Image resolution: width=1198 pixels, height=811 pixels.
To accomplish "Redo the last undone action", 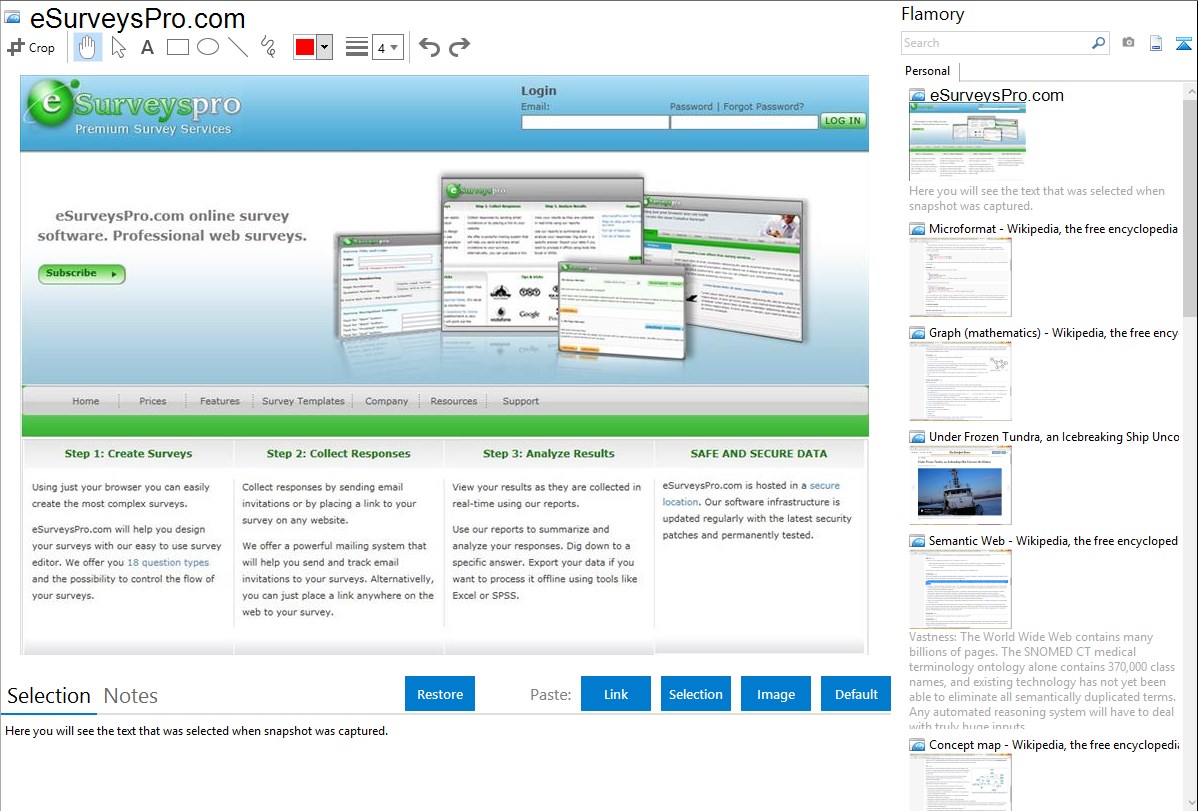I will coord(459,47).
